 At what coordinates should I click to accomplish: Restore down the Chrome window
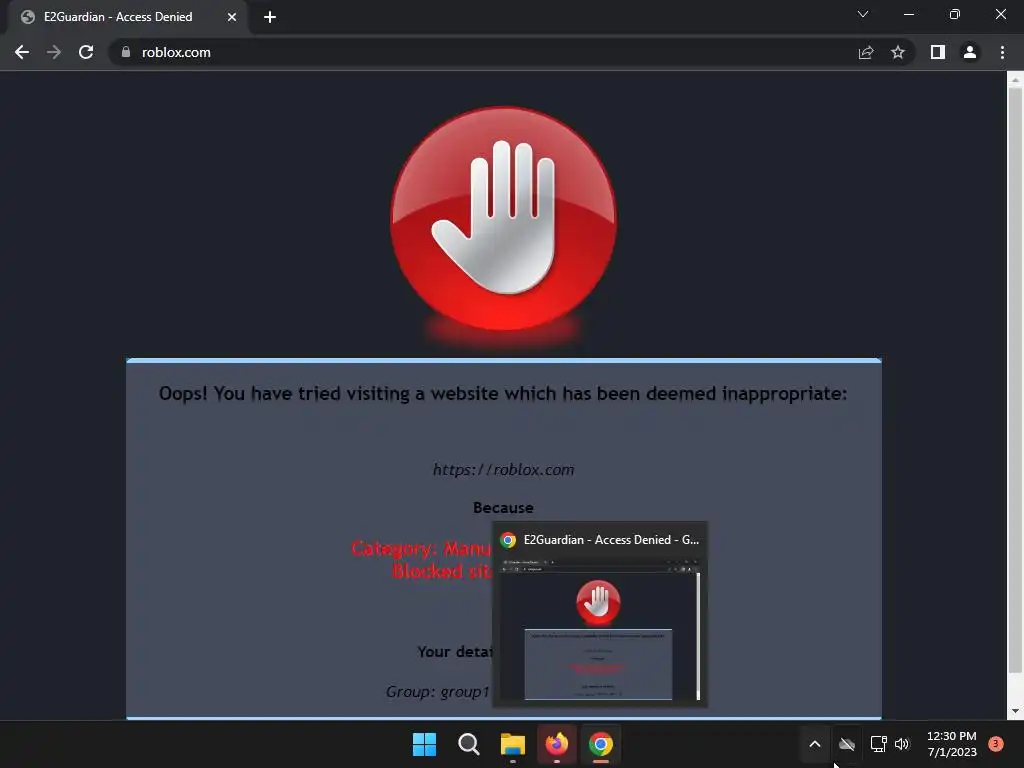click(955, 14)
